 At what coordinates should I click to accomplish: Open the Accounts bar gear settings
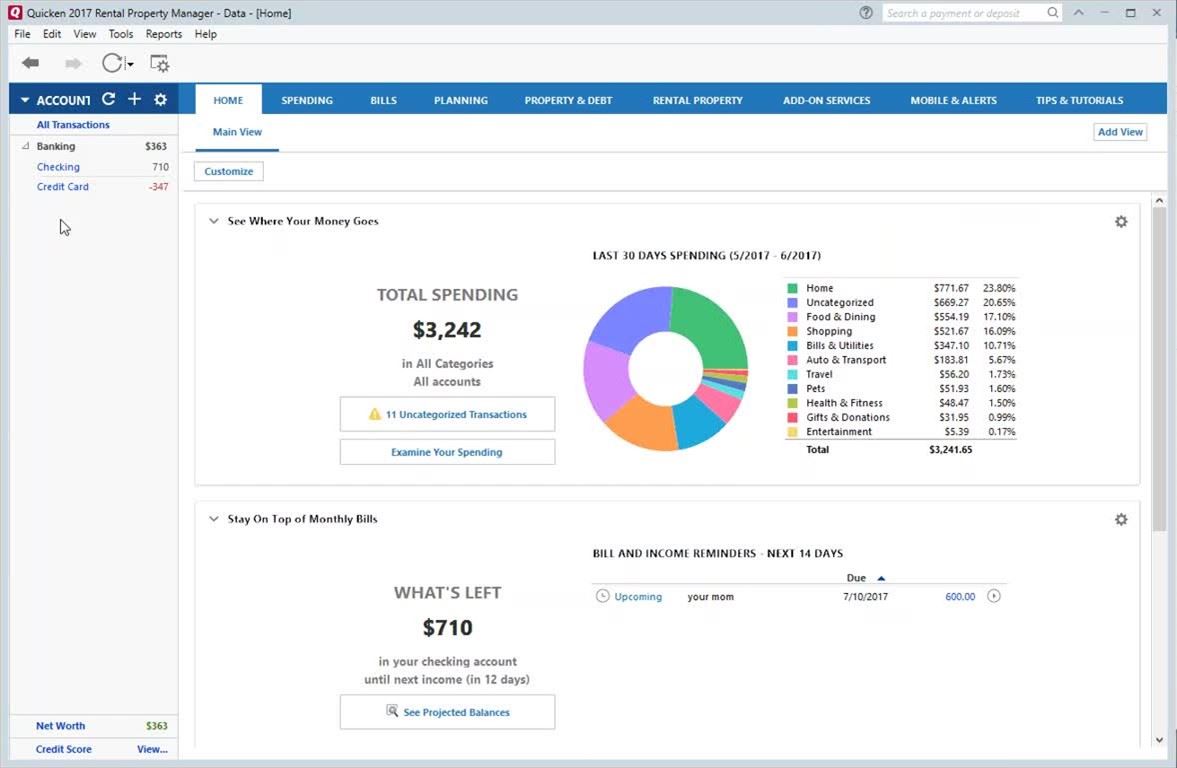[160, 99]
